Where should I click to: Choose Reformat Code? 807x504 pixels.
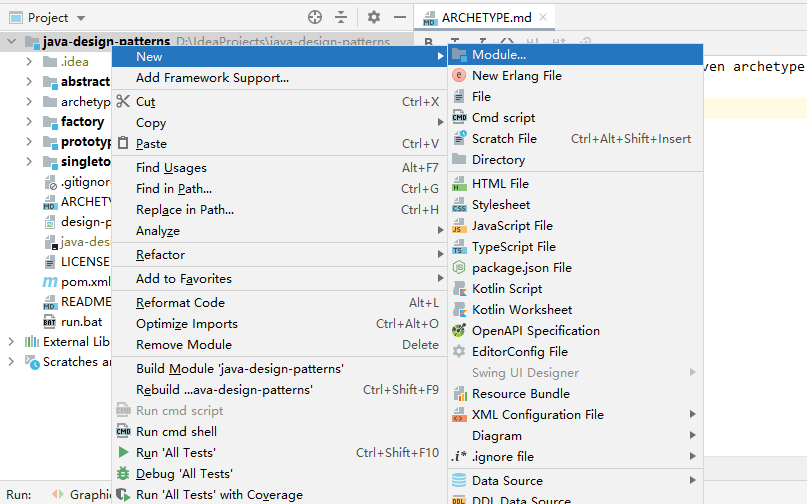[279, 303]
